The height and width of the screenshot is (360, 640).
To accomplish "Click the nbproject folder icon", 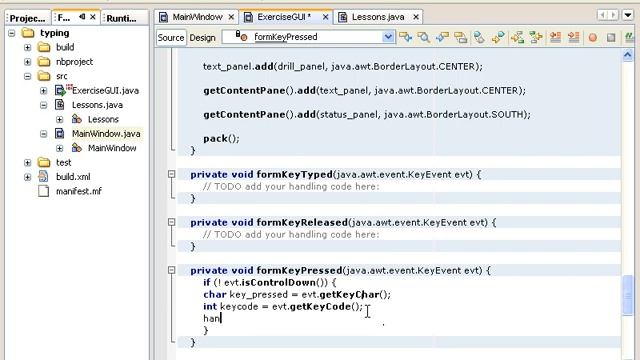I will pos(44,62).
